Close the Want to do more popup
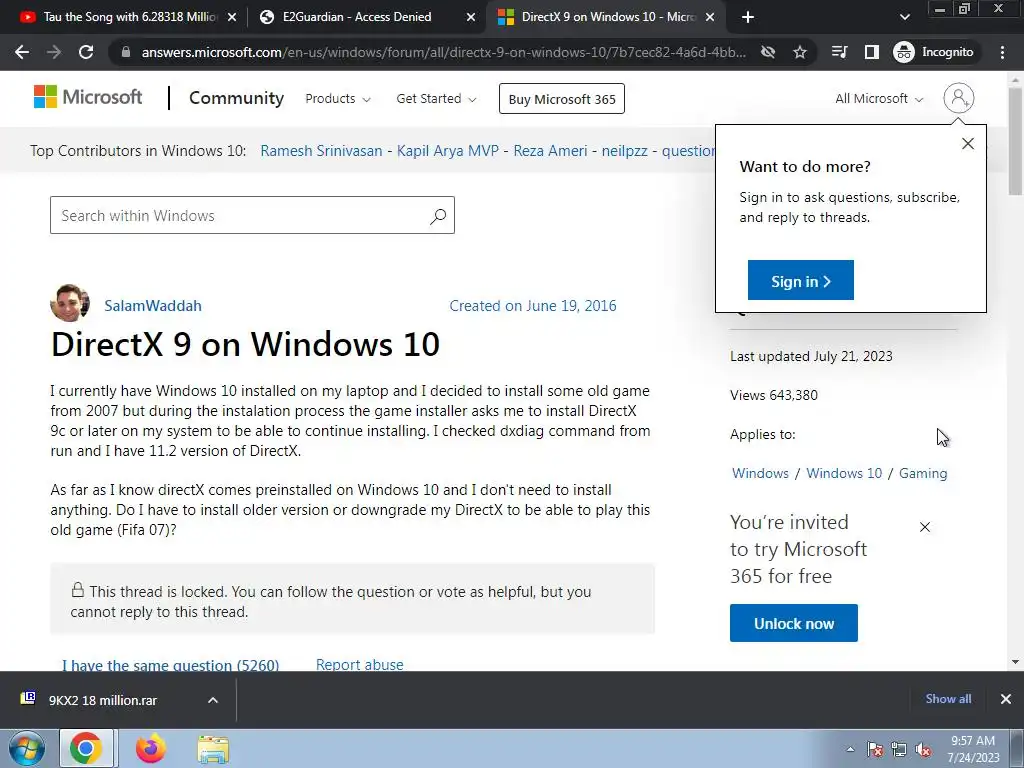Image resolution: width=1024 pixels, height=768 pixels. (x=968, y=144)
